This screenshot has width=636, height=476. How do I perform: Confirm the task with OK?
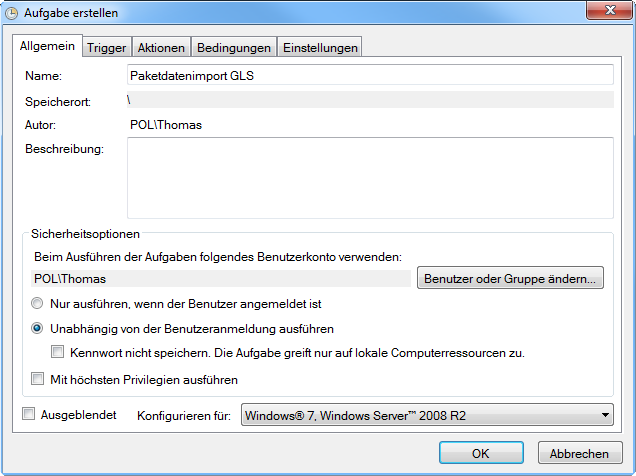pos(481,453)
